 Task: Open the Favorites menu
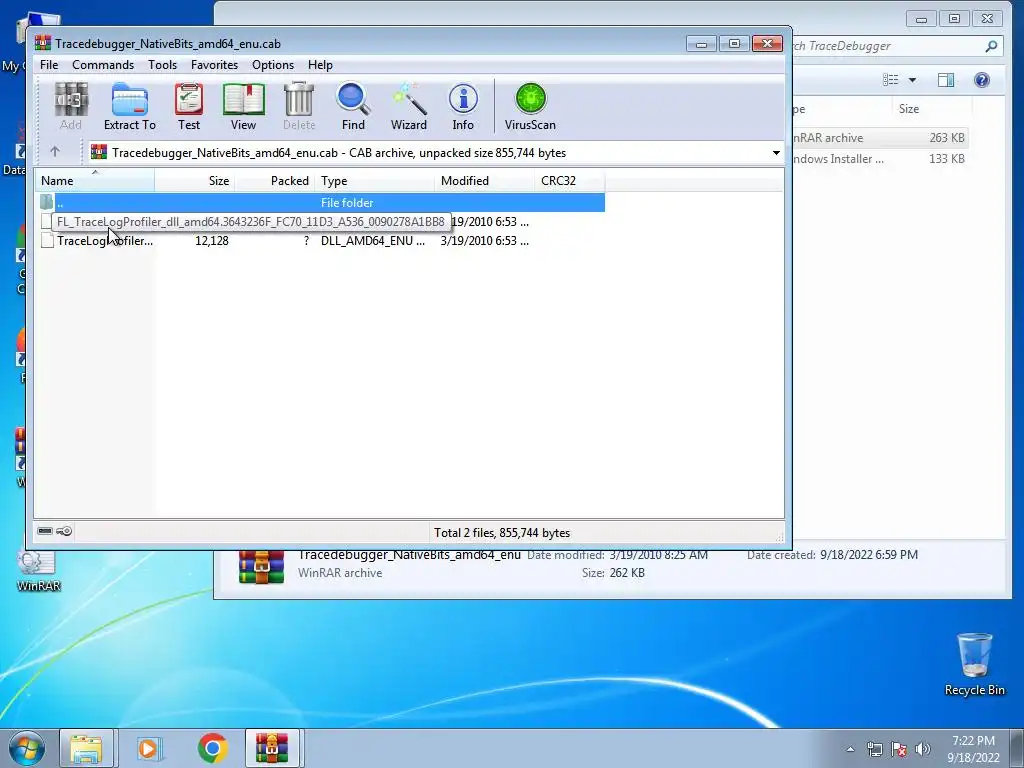coord(214,65)
